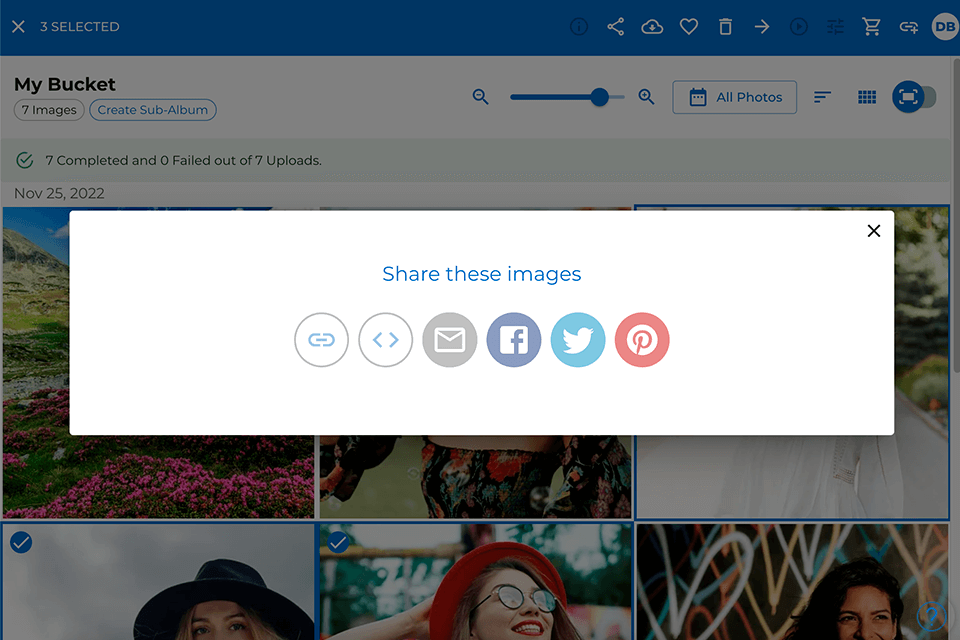Viewport: 960px width, 640px height.
Task: Open the DB account avatar menu
Action: pos(945,26)
